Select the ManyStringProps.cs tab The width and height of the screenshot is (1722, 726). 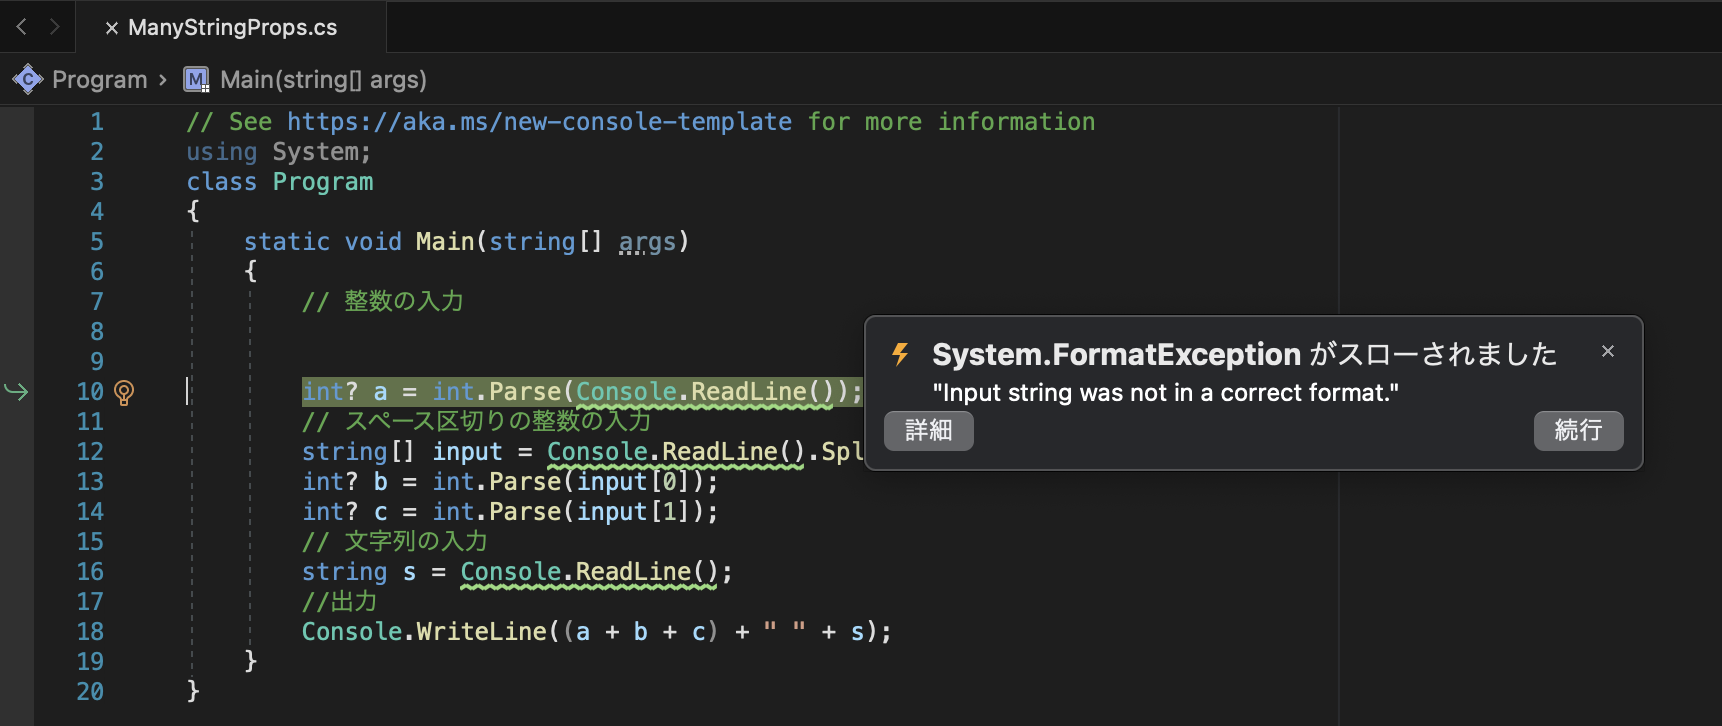[232, 27]
